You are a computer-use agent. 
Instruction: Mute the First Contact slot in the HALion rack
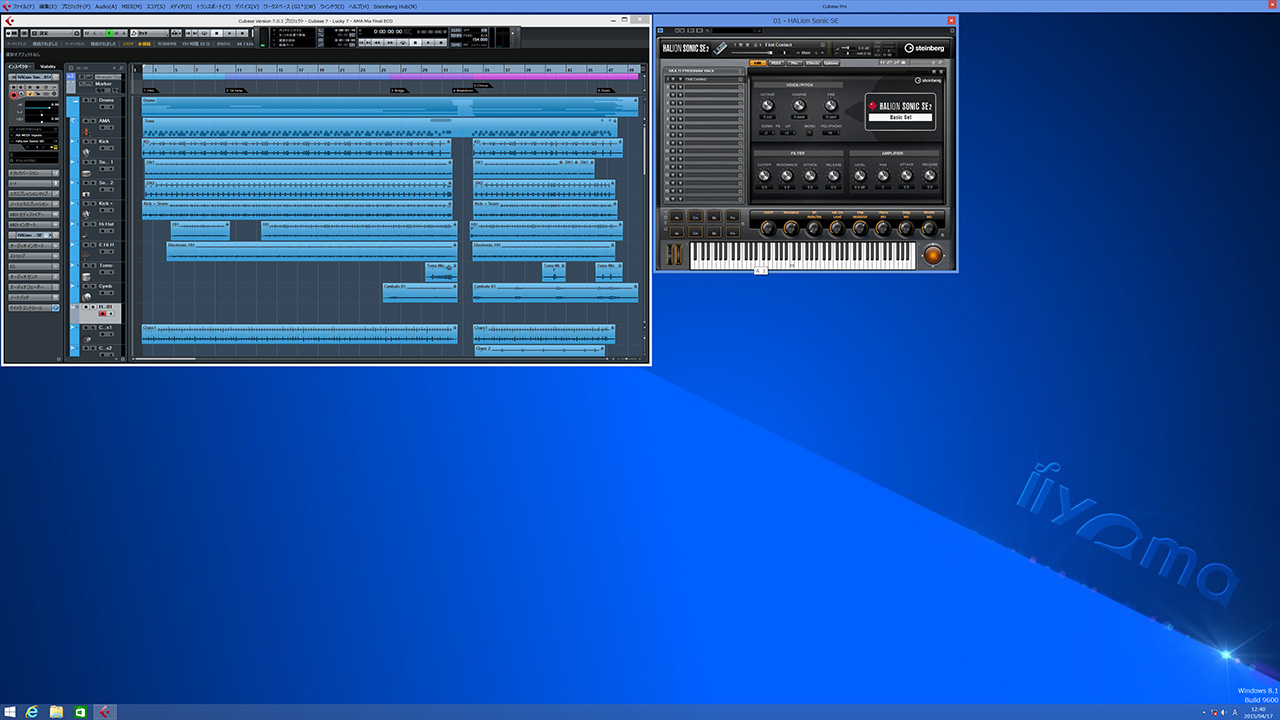tap(673, 79)
